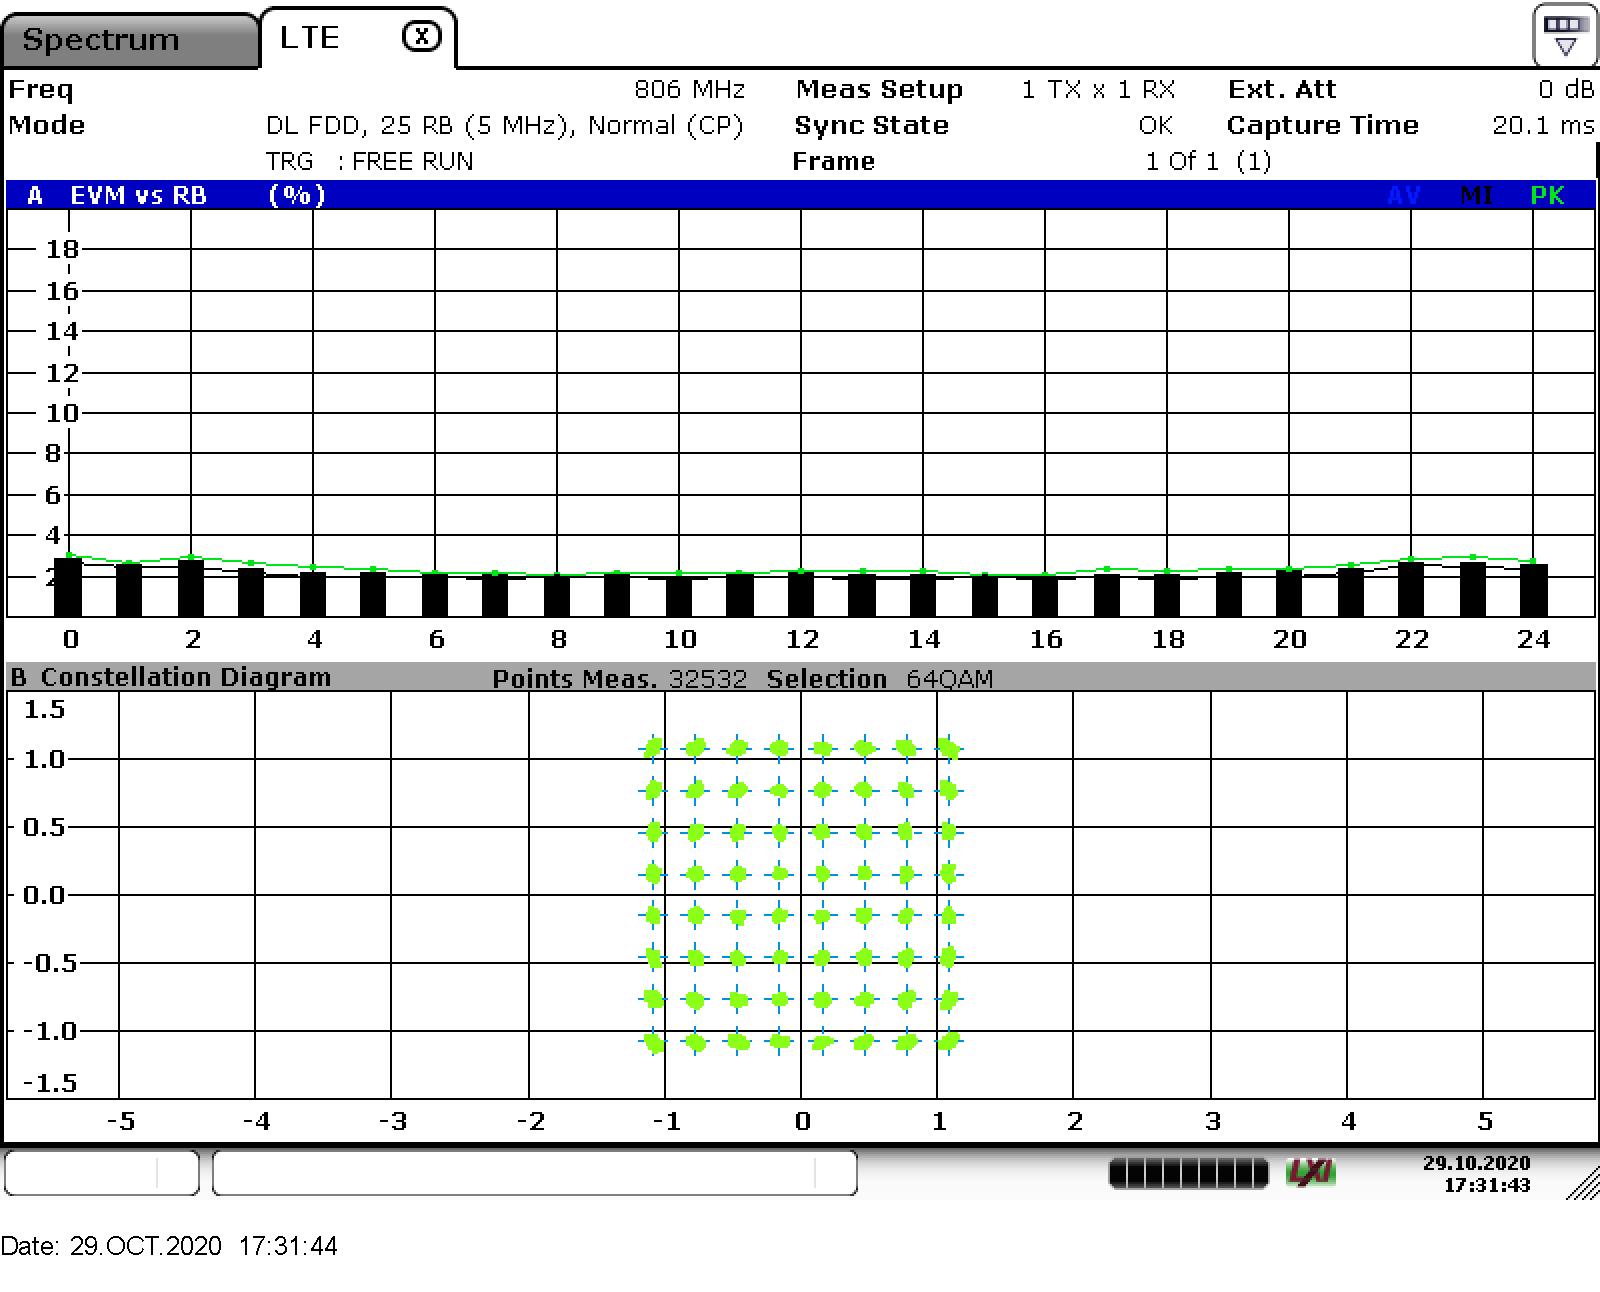Click the -5 label on constellation x-axis

(120, 1121)
